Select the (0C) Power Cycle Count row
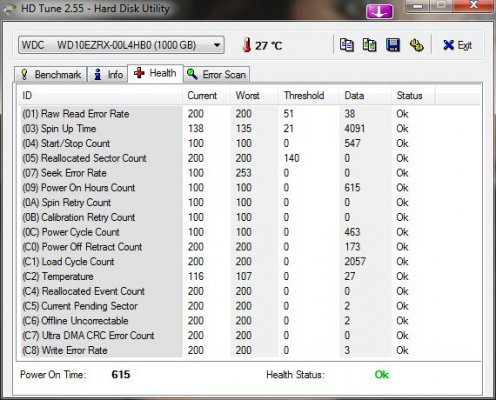The width and height of the screenshot is (496, 400). (x=228, y=232)
